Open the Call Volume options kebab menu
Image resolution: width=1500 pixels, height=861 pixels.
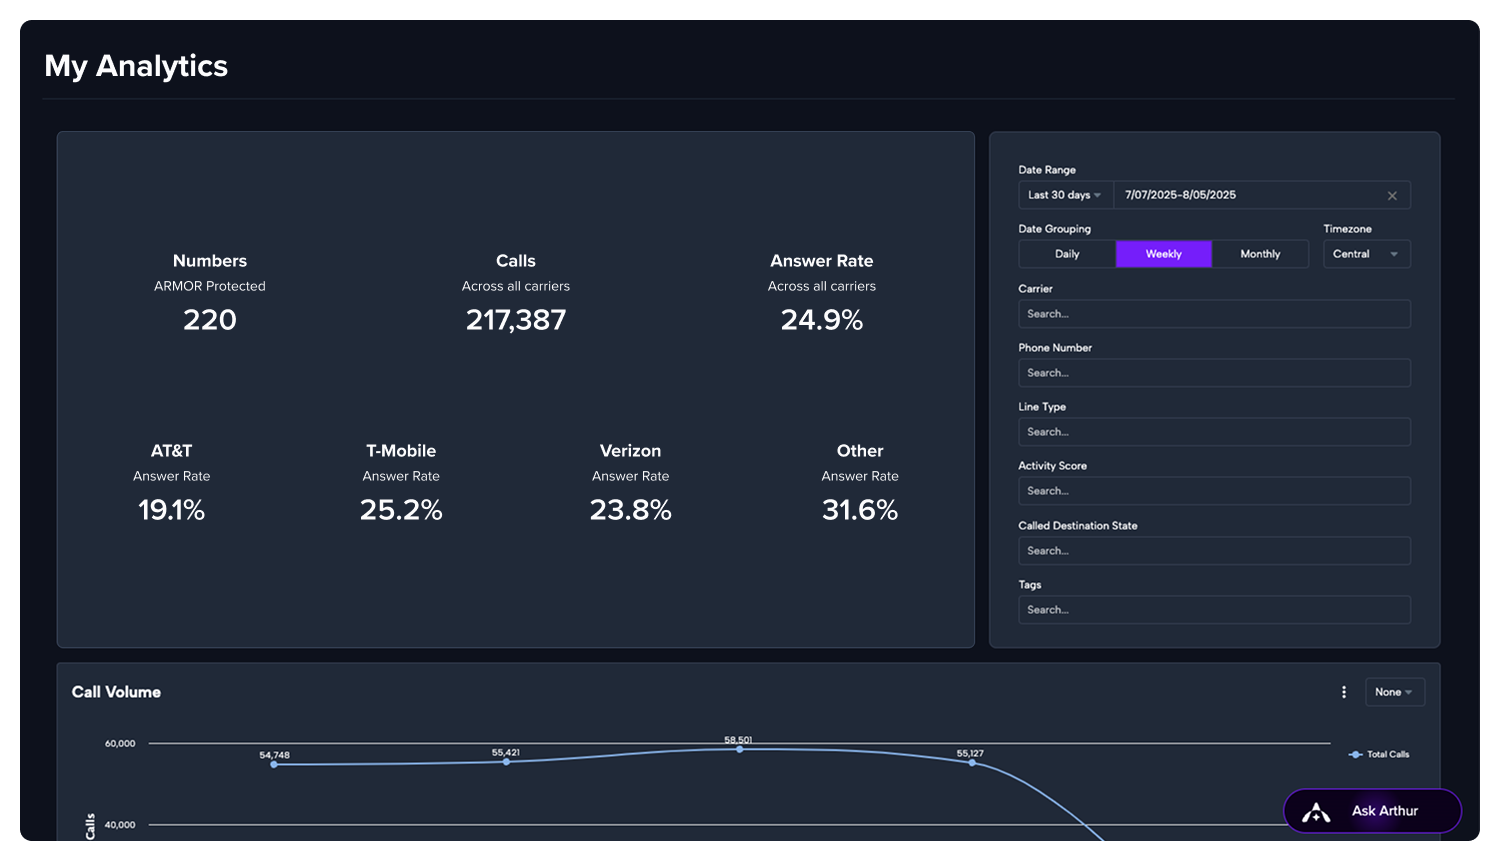coord(1343,691)
